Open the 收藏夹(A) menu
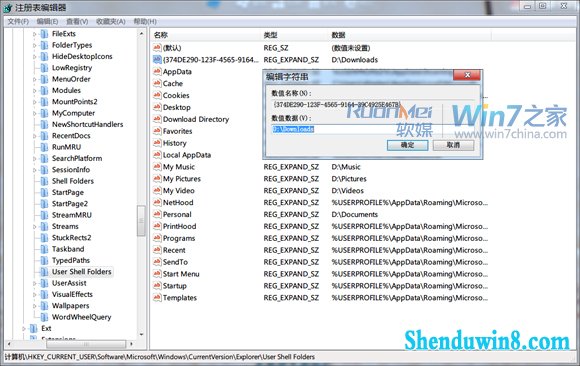The height and width of the screenshot is (366, 580). [111, 21]
